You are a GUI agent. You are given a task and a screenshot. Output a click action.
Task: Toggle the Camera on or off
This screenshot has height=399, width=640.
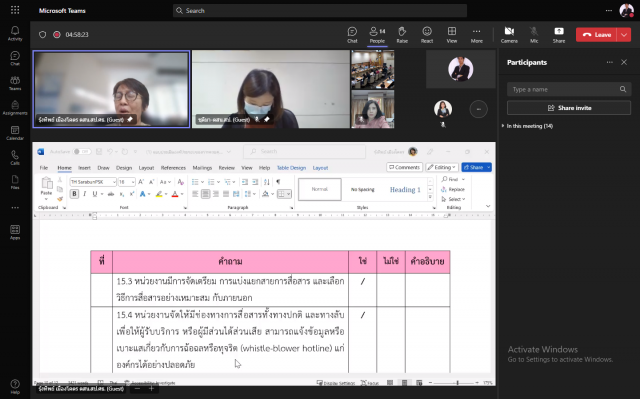coord(509,35)
